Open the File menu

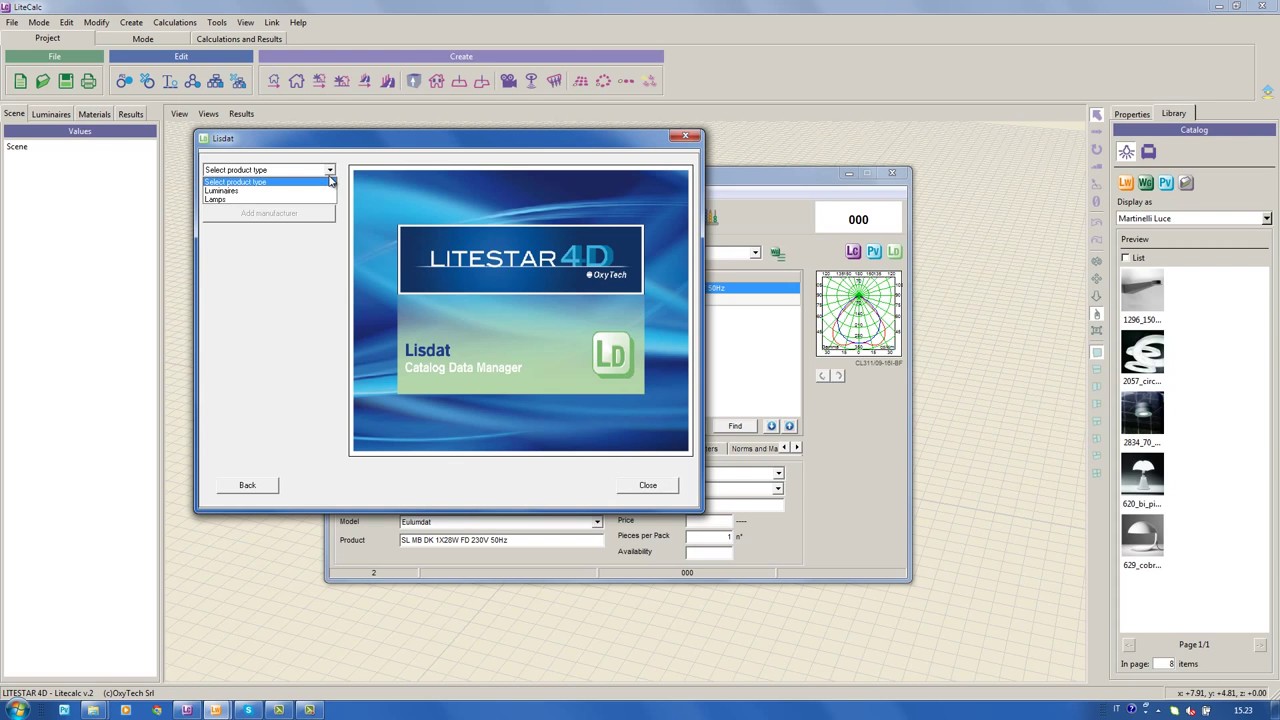[12, 22]
